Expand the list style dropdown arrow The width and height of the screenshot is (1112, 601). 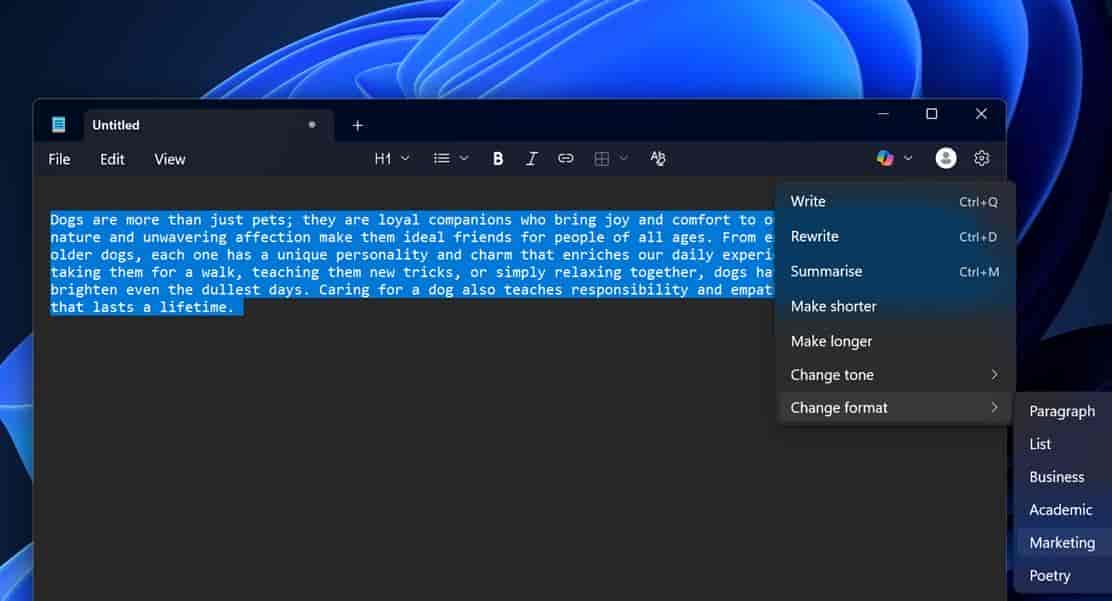tap(464, 158)
